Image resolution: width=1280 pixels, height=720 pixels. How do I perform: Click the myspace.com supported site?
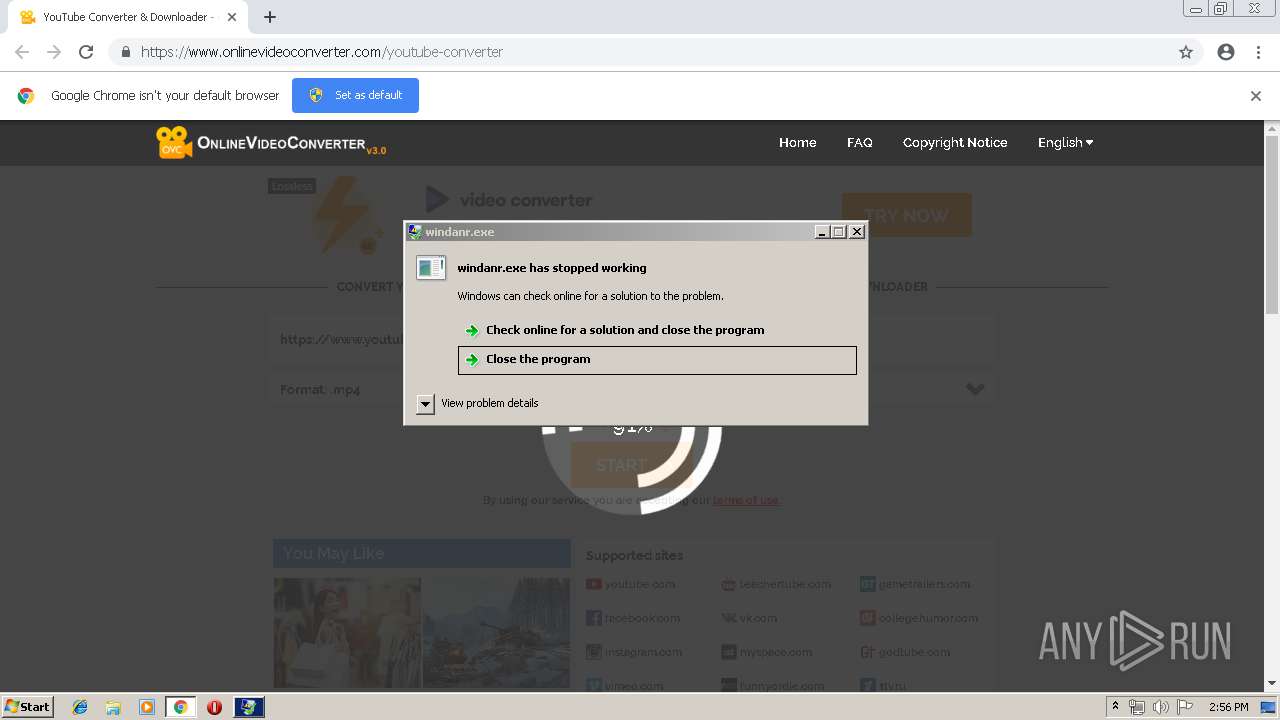click(x=767, y=652)
